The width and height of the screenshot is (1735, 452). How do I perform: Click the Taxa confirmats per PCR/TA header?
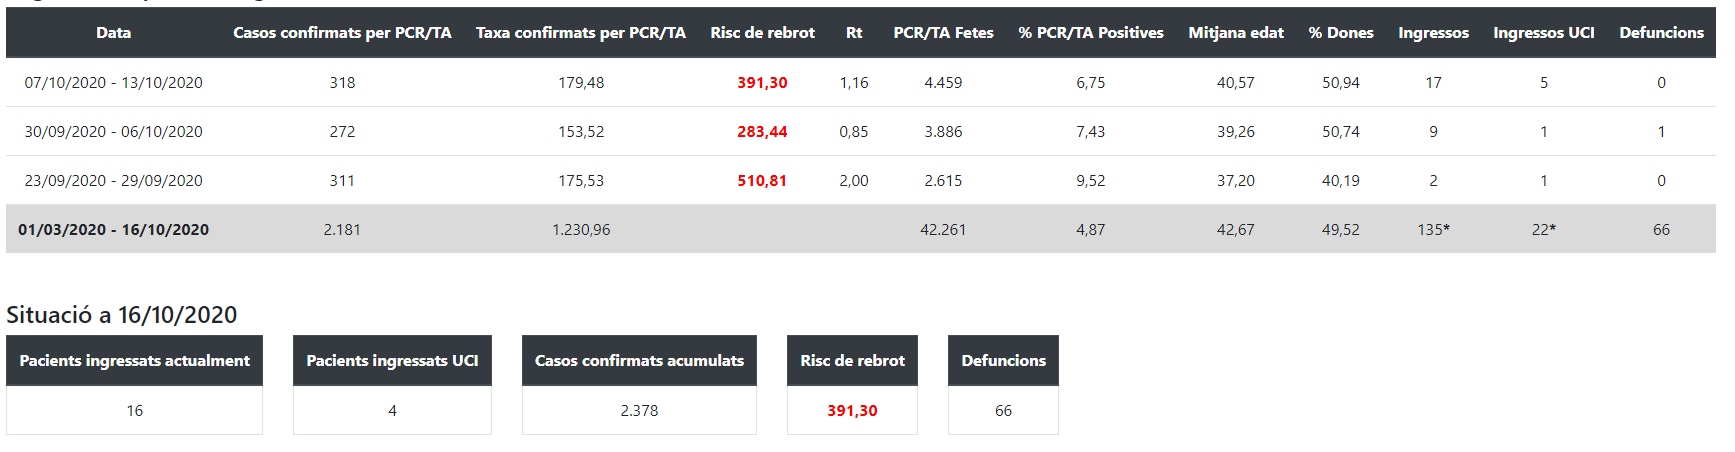[x=580, y=33]
